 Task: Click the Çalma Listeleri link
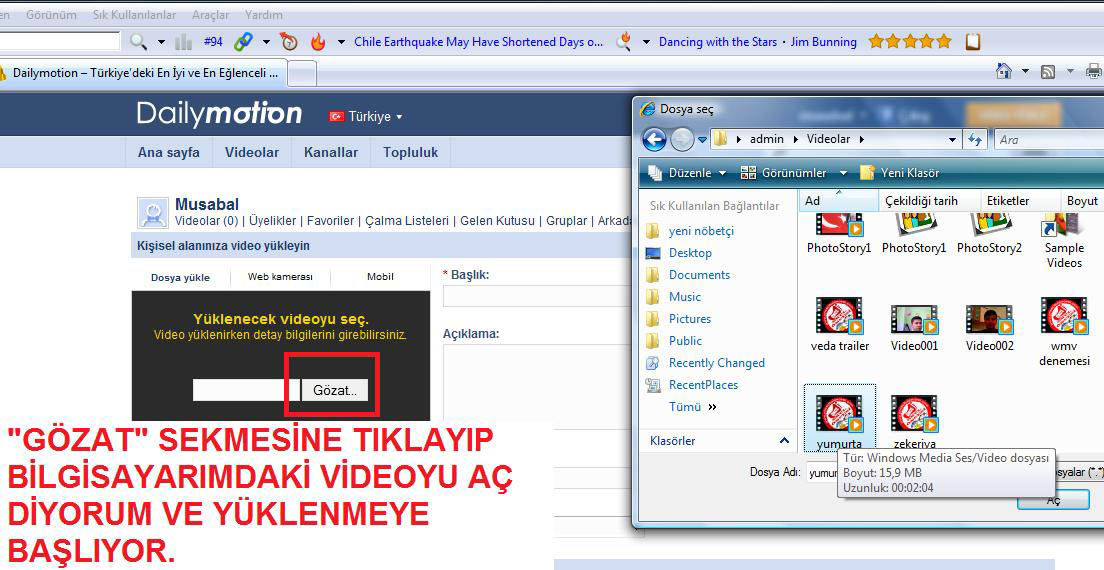(407, 221)
